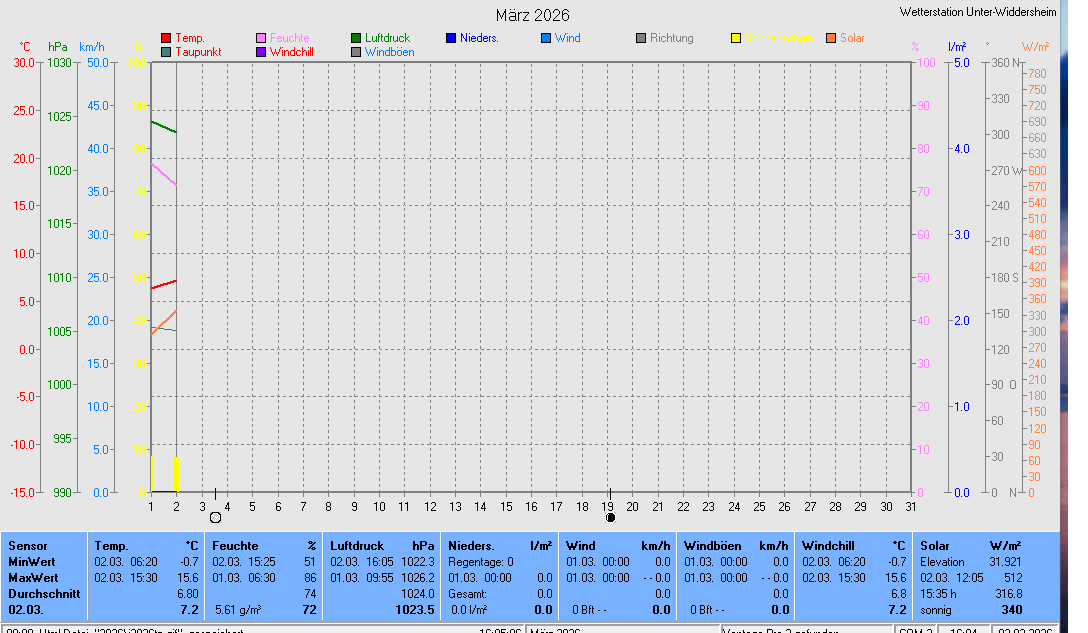Click the Luftdruck column header in table
1088x633 pixels.
(356, 546)
